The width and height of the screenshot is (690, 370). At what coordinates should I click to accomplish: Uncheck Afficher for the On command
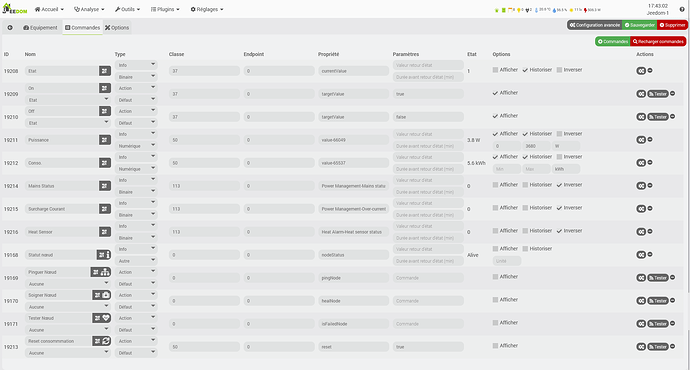coord(495,93)
